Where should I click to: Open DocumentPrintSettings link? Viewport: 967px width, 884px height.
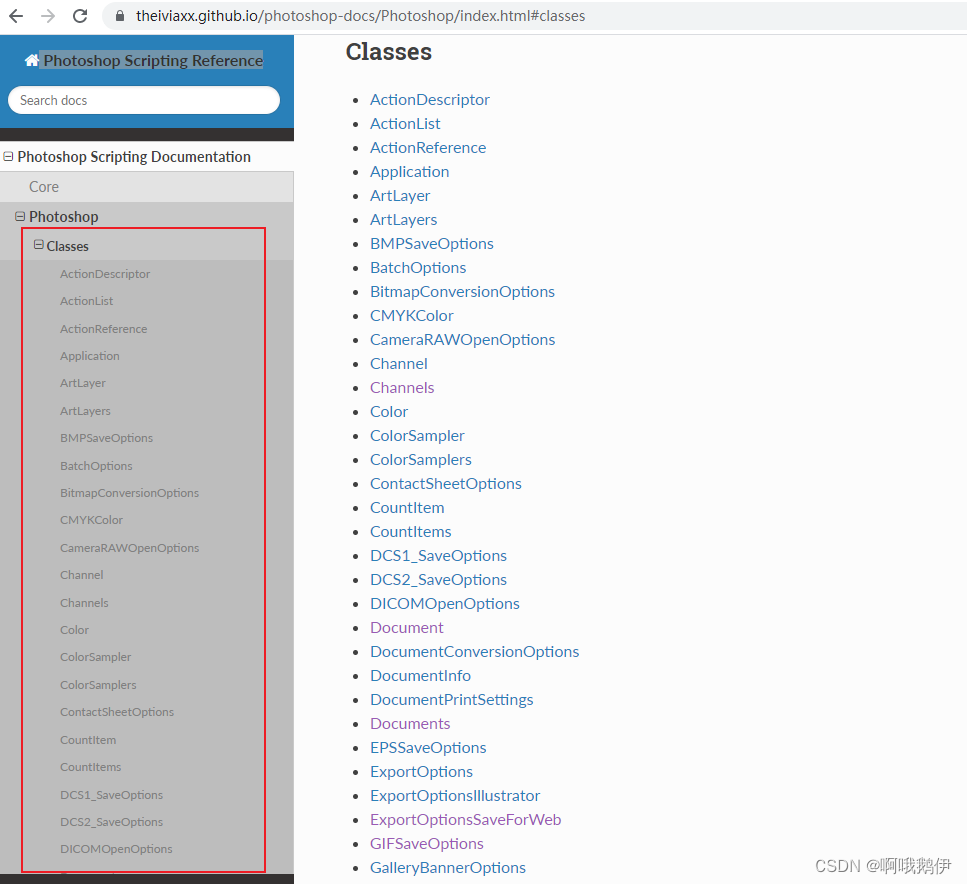[451, 700]
